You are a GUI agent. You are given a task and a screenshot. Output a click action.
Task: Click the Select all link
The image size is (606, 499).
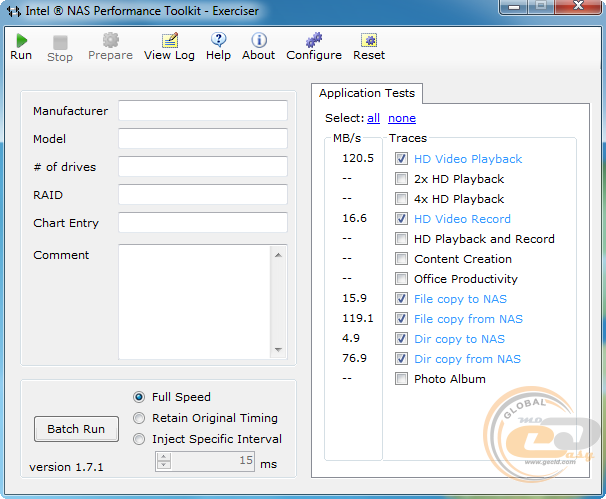[373, 118]
